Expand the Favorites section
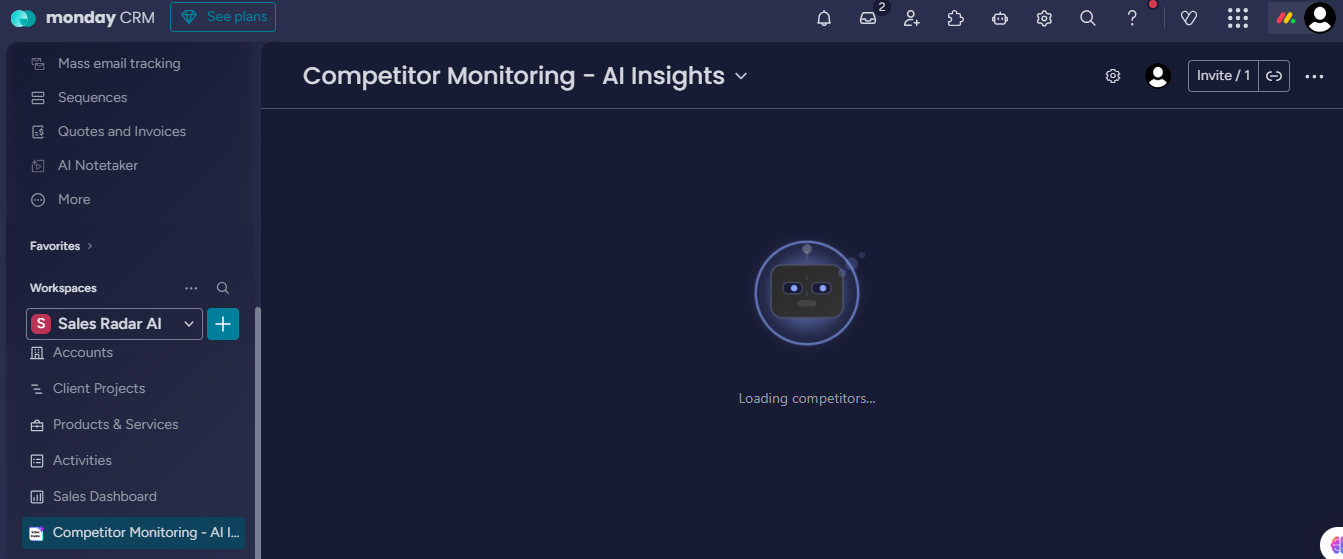The width and height of the screenshot is (1343, 559). (61, 246)
